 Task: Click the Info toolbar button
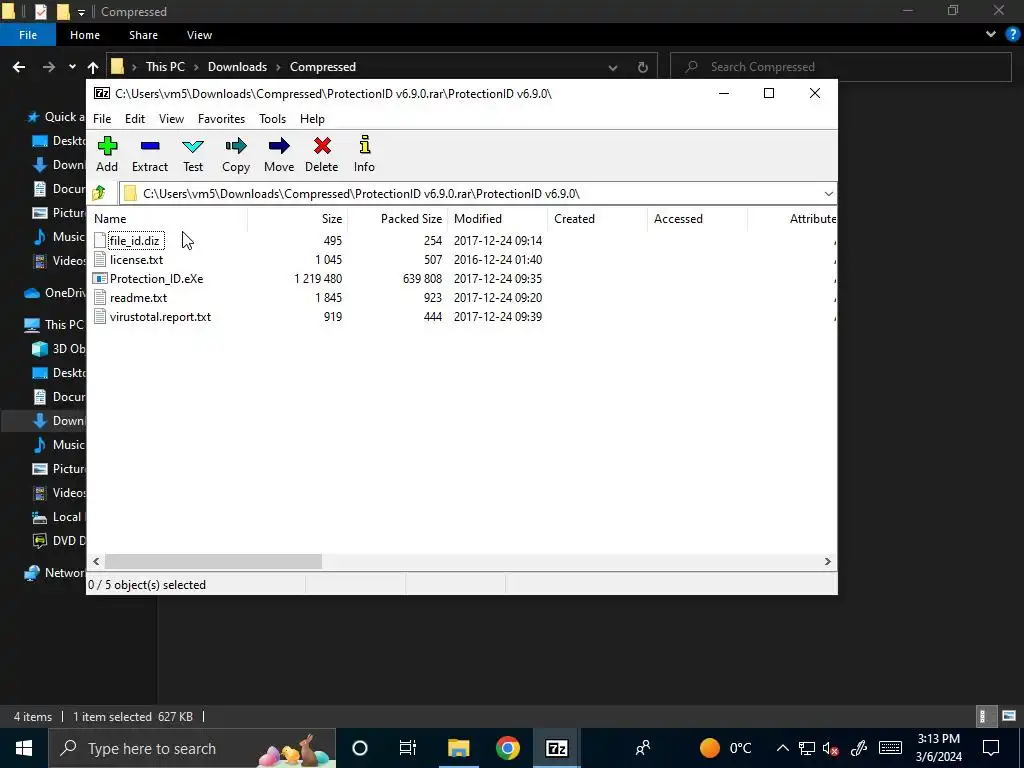(364, 155)
